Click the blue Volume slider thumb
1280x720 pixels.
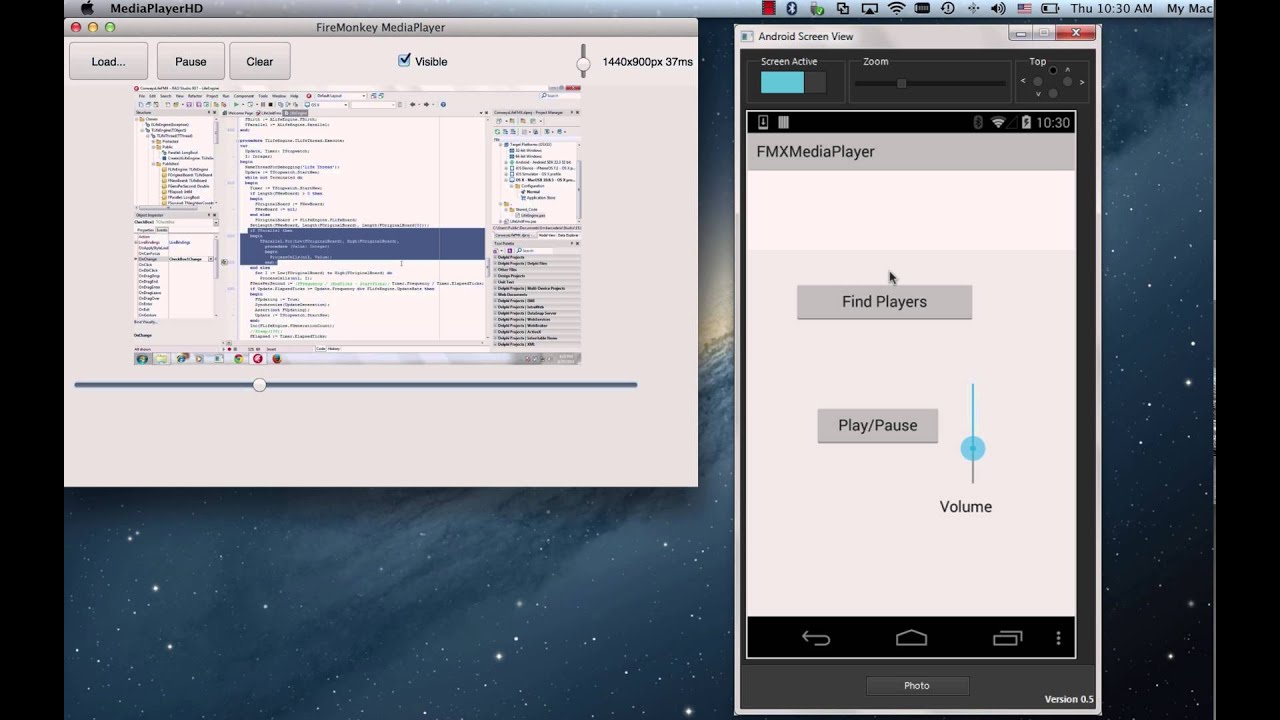[x=973, y=448]
